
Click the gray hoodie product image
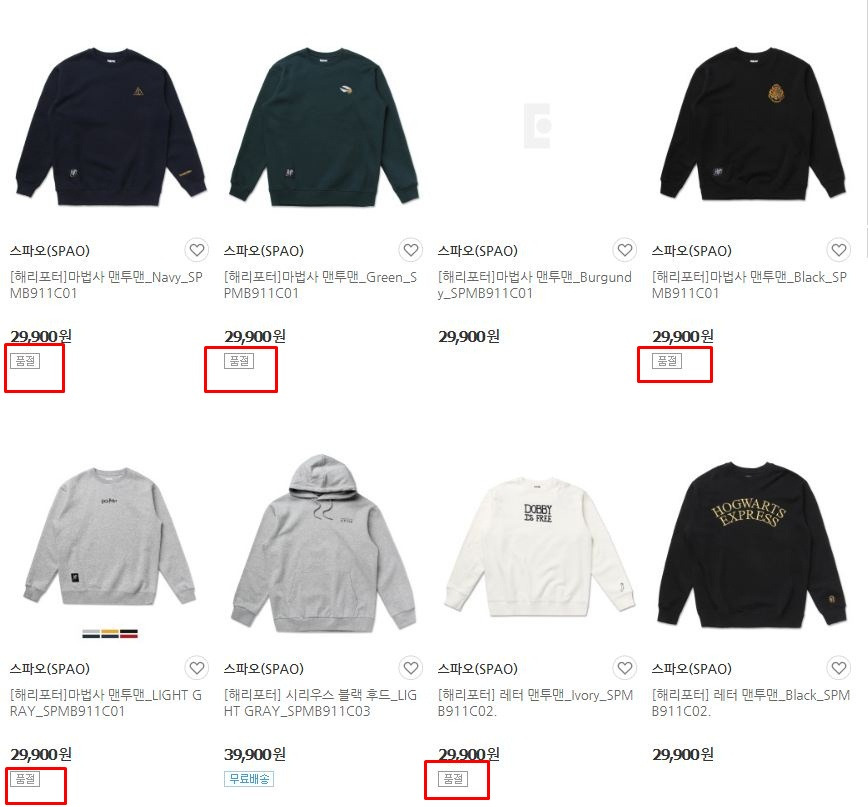[x=324, y=544]
